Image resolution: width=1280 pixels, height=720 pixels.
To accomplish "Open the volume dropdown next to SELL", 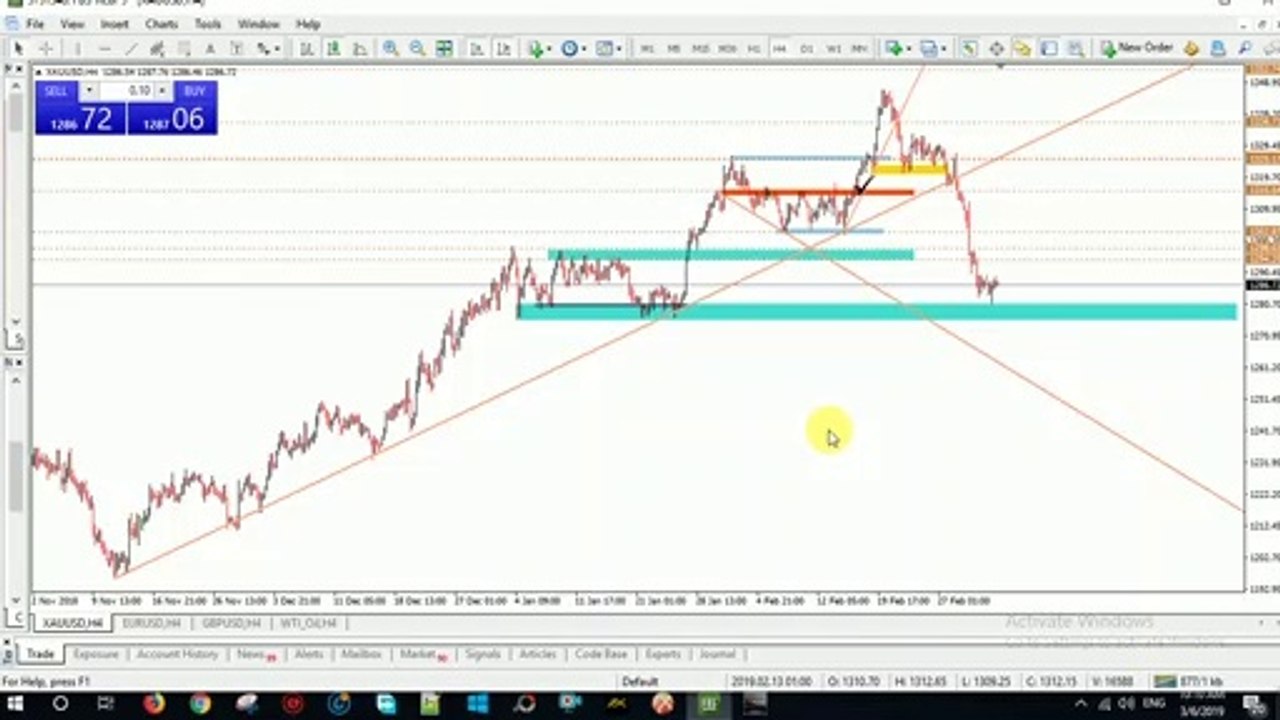I will (89, 91).
